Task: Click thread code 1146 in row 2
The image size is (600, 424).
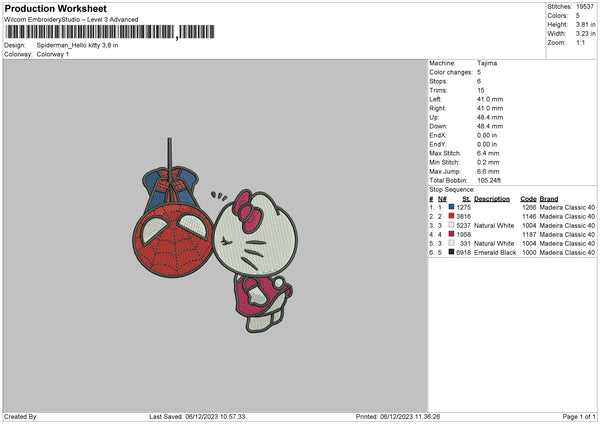Action: pyautogui.click(x=529, y=216)
